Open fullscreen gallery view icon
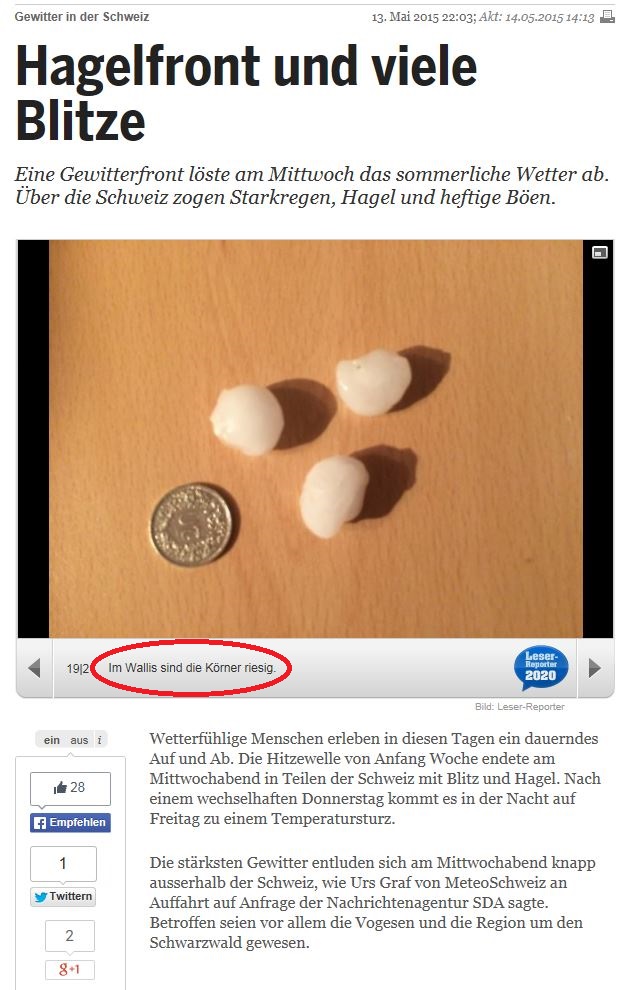631x990 pixels. click(599, 253)
